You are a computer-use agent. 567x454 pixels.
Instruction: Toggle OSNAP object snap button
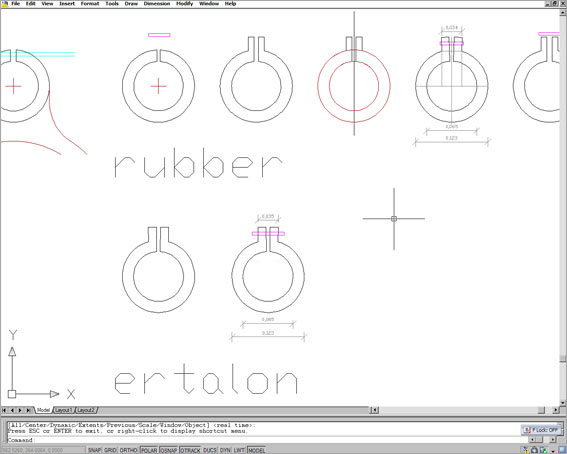(169, 450)
